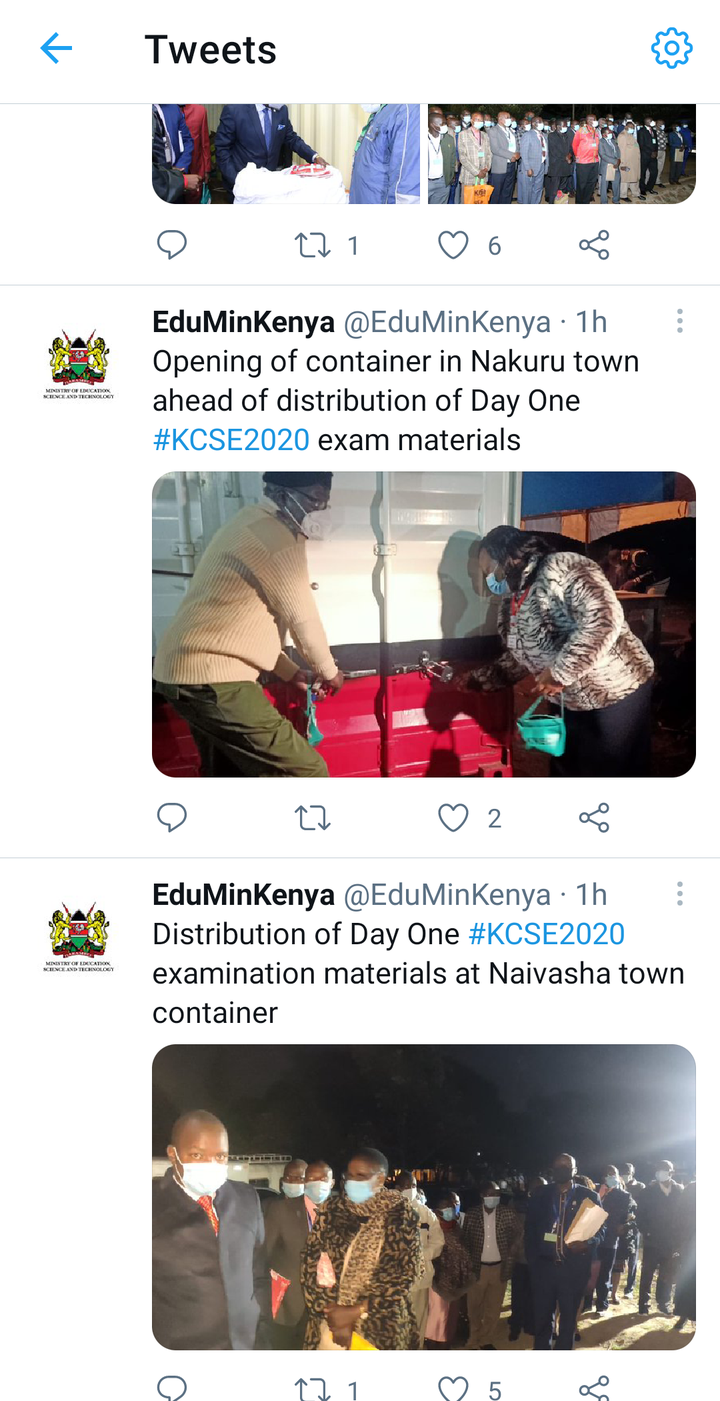Open EduMinKenya profile name on Naivasha tweet
The height and width of the screenshot is (1401, 720).
[243, 895]
